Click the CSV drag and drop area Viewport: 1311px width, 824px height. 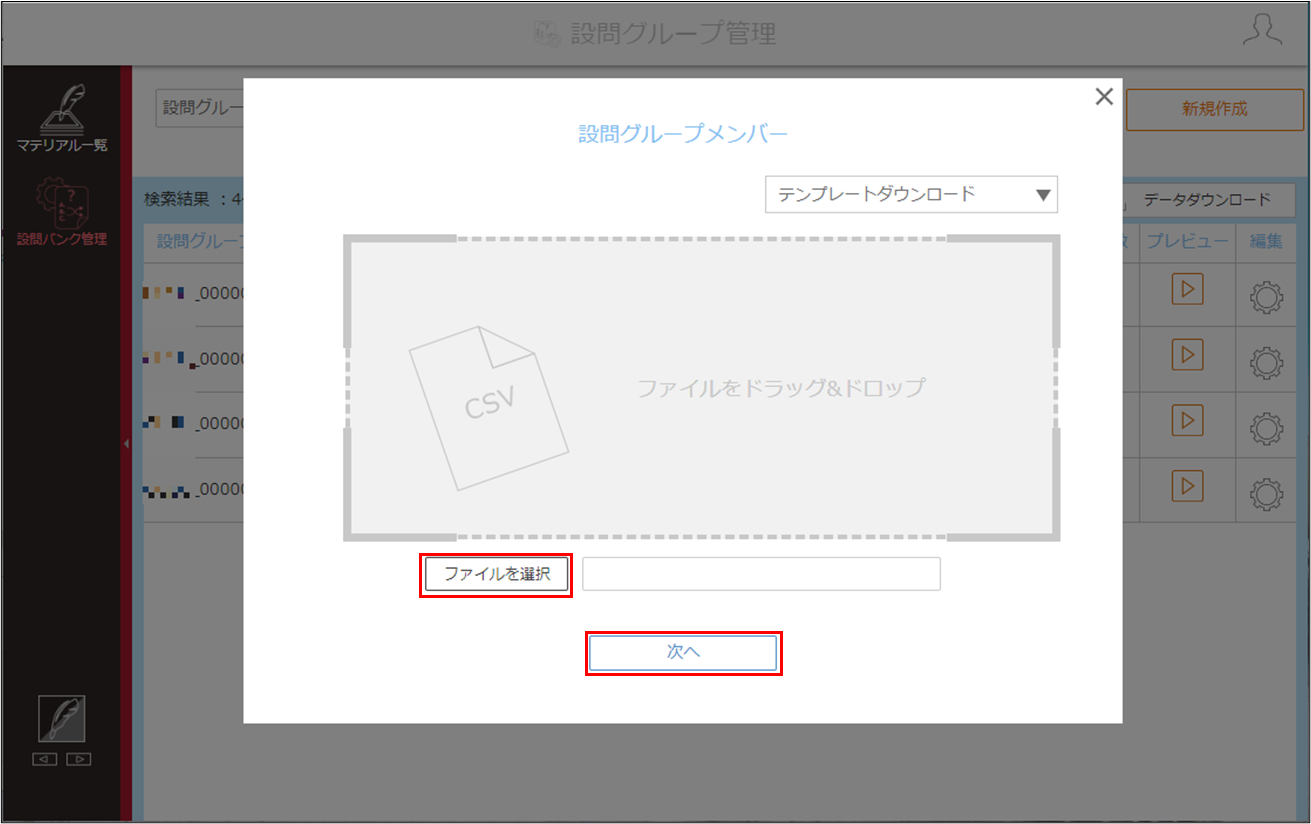point(701,388)
